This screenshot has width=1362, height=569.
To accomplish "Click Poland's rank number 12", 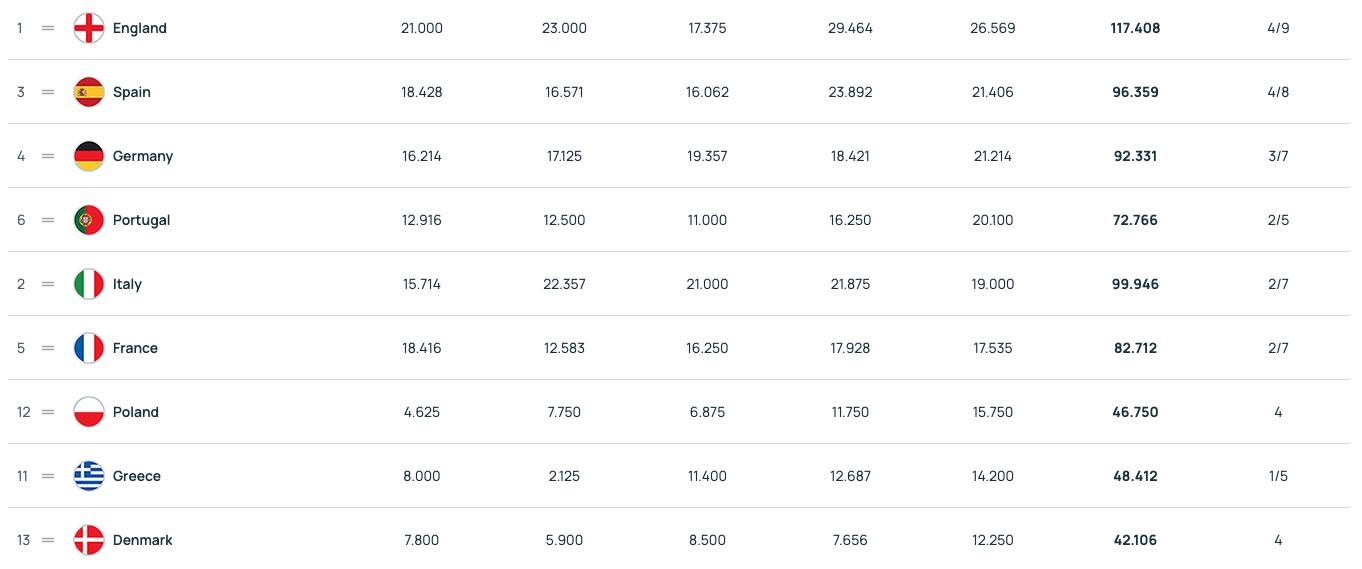I will 24,412.
